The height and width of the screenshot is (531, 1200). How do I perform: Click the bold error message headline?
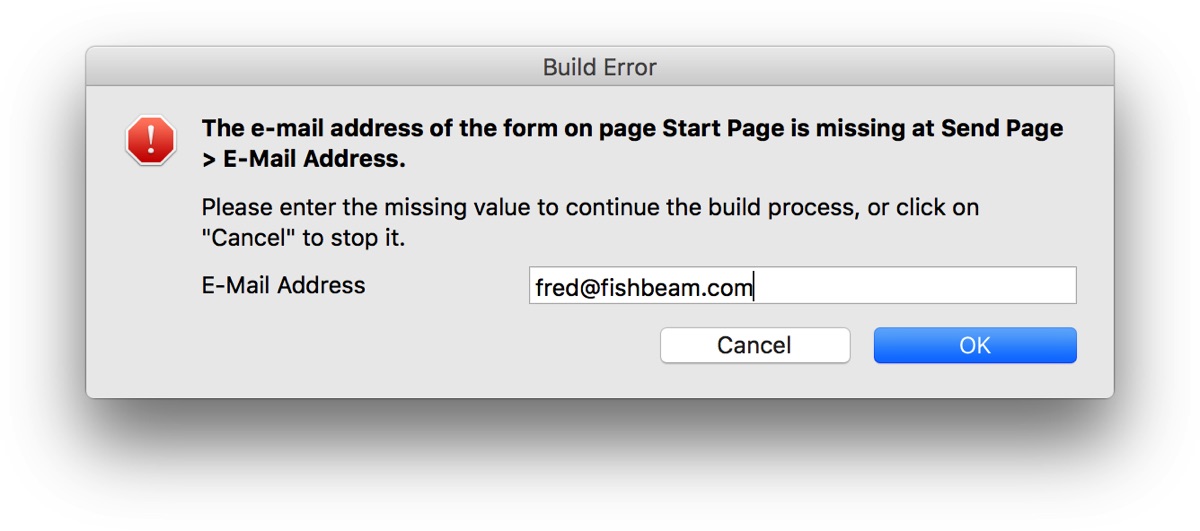click(x=632, y=144)
